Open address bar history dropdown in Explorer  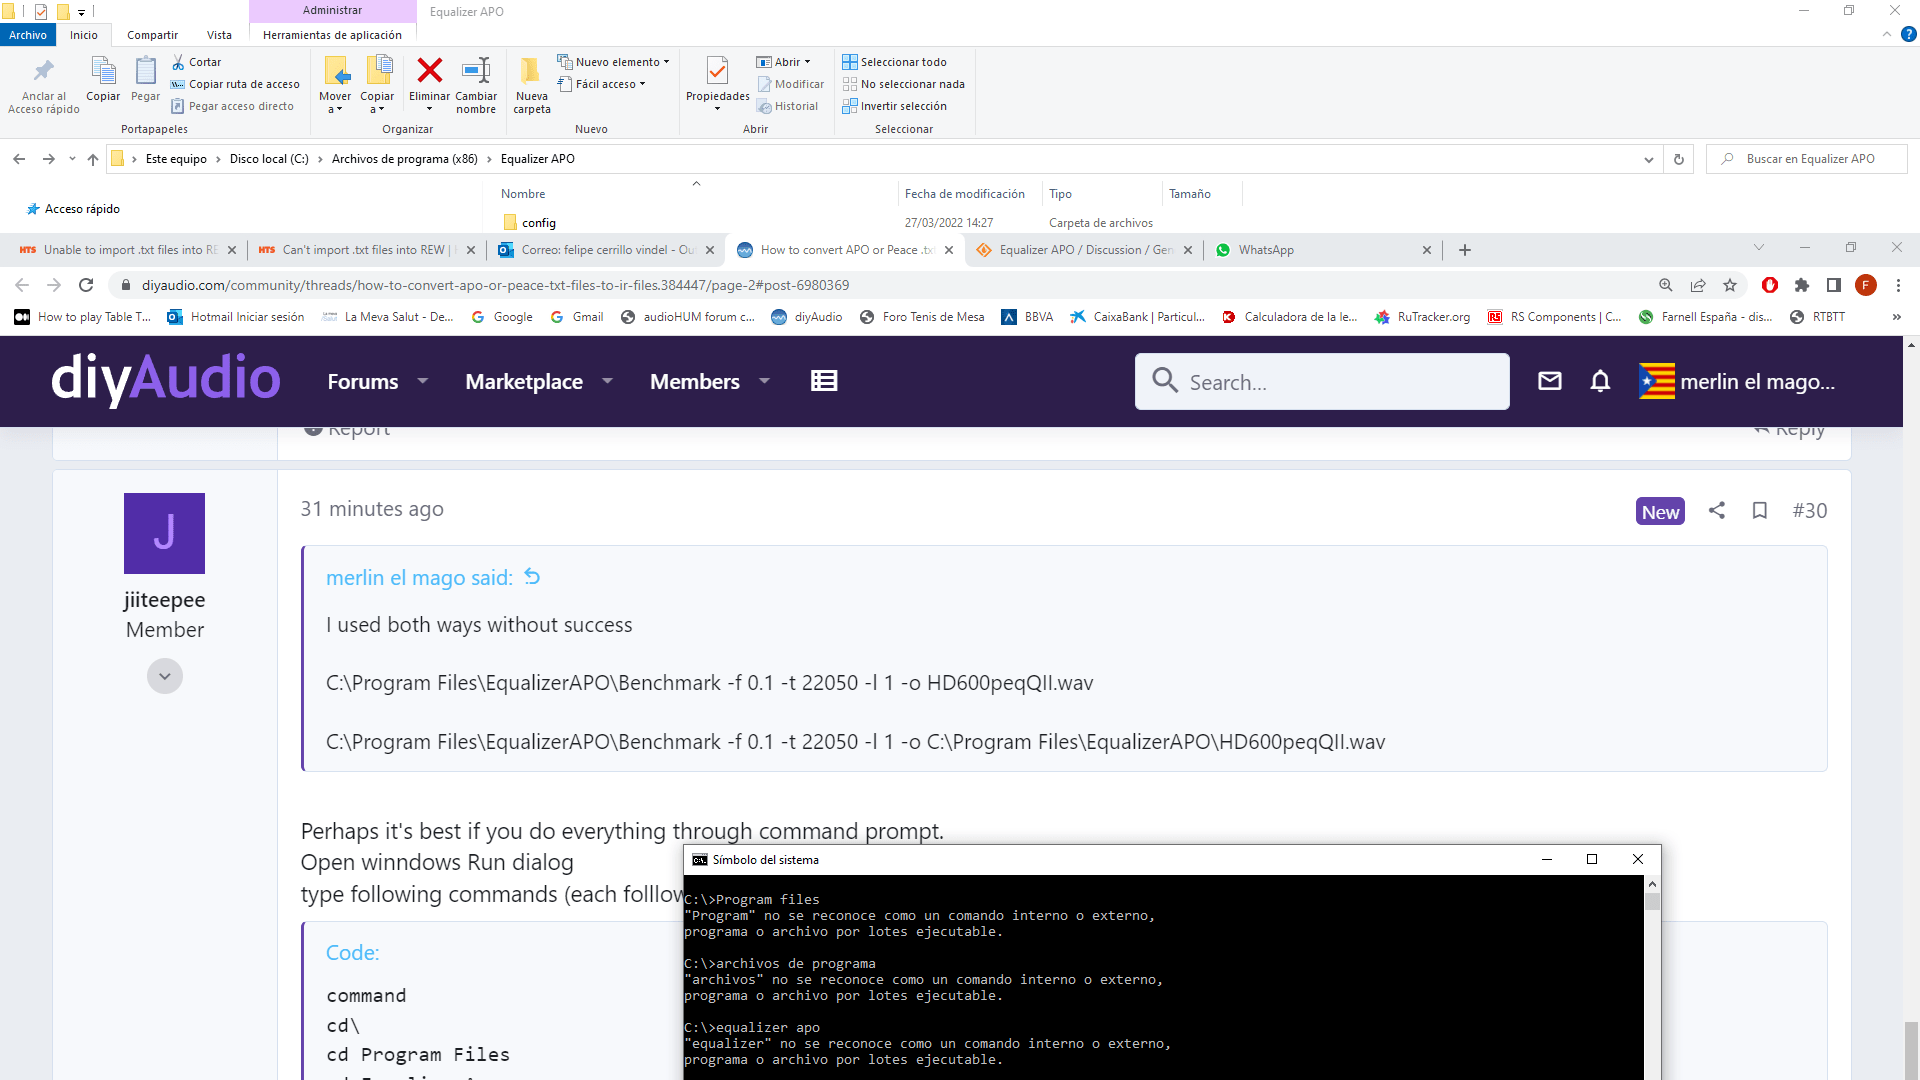click(x=1649, y=159)
